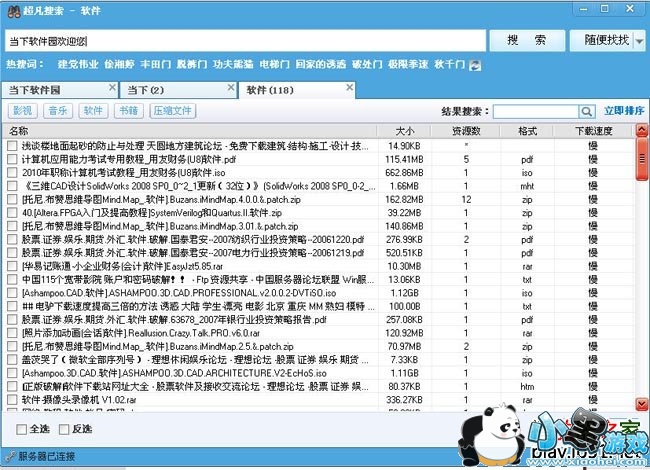Click the refresh hot words icon

(x=475, y=65)
